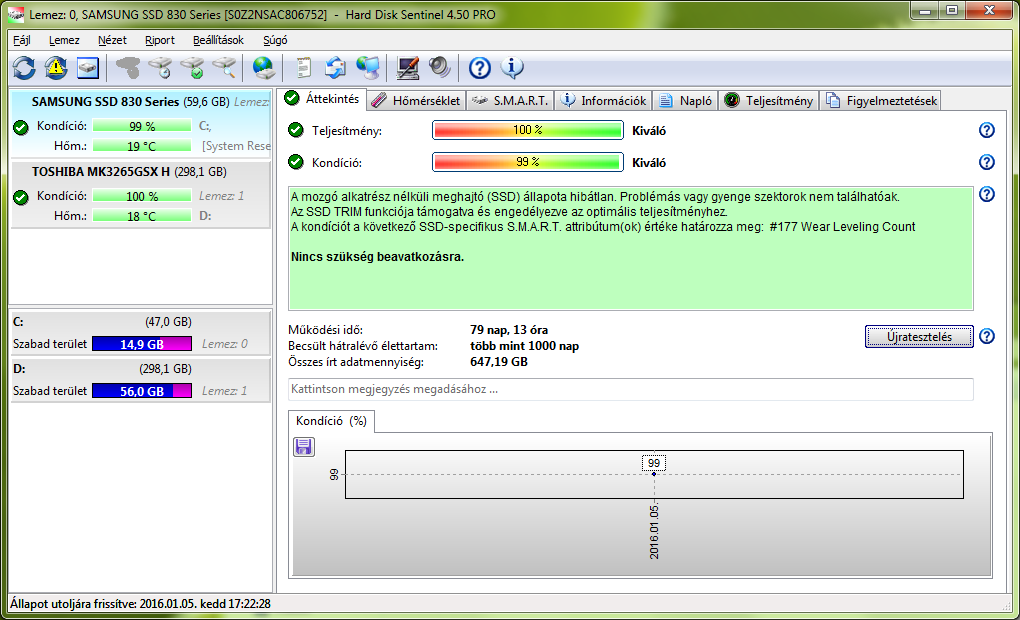Click the comment field 'Kattintson megjegyzés megadásához'
The height and width of the screenshot is (620, 1020).
point(631,389)
